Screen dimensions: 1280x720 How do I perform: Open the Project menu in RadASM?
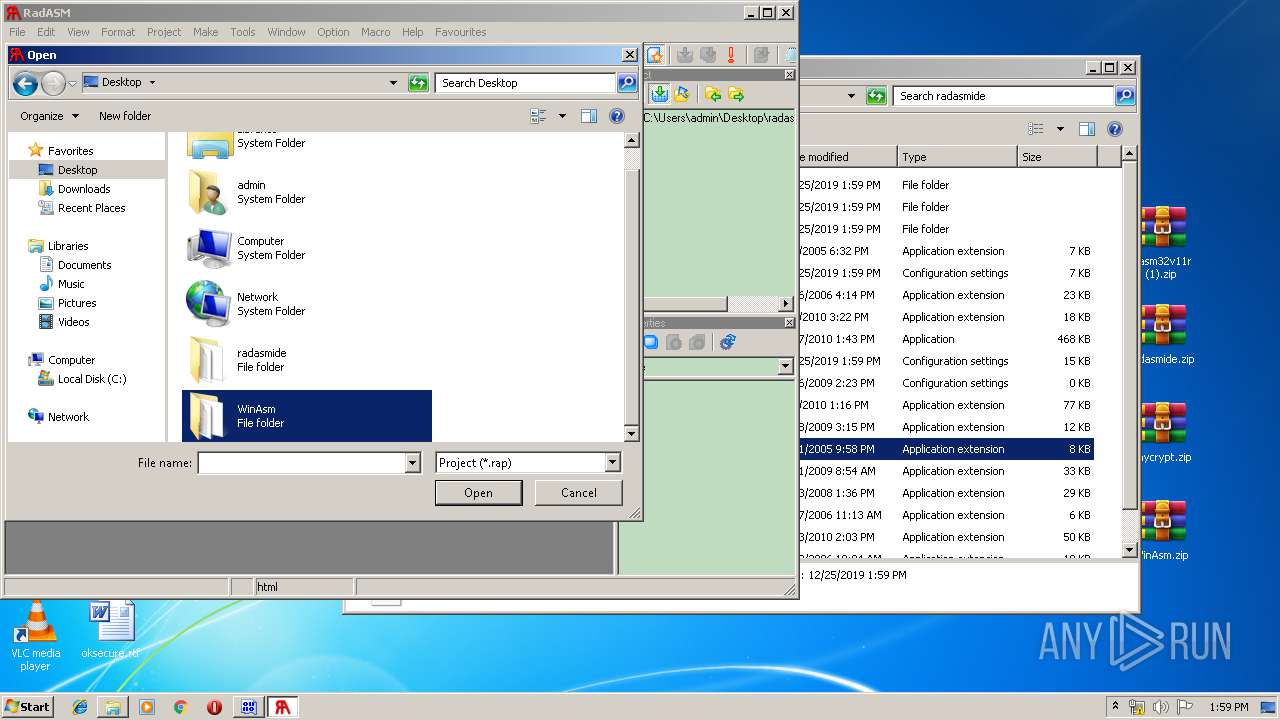pos(164,32)
